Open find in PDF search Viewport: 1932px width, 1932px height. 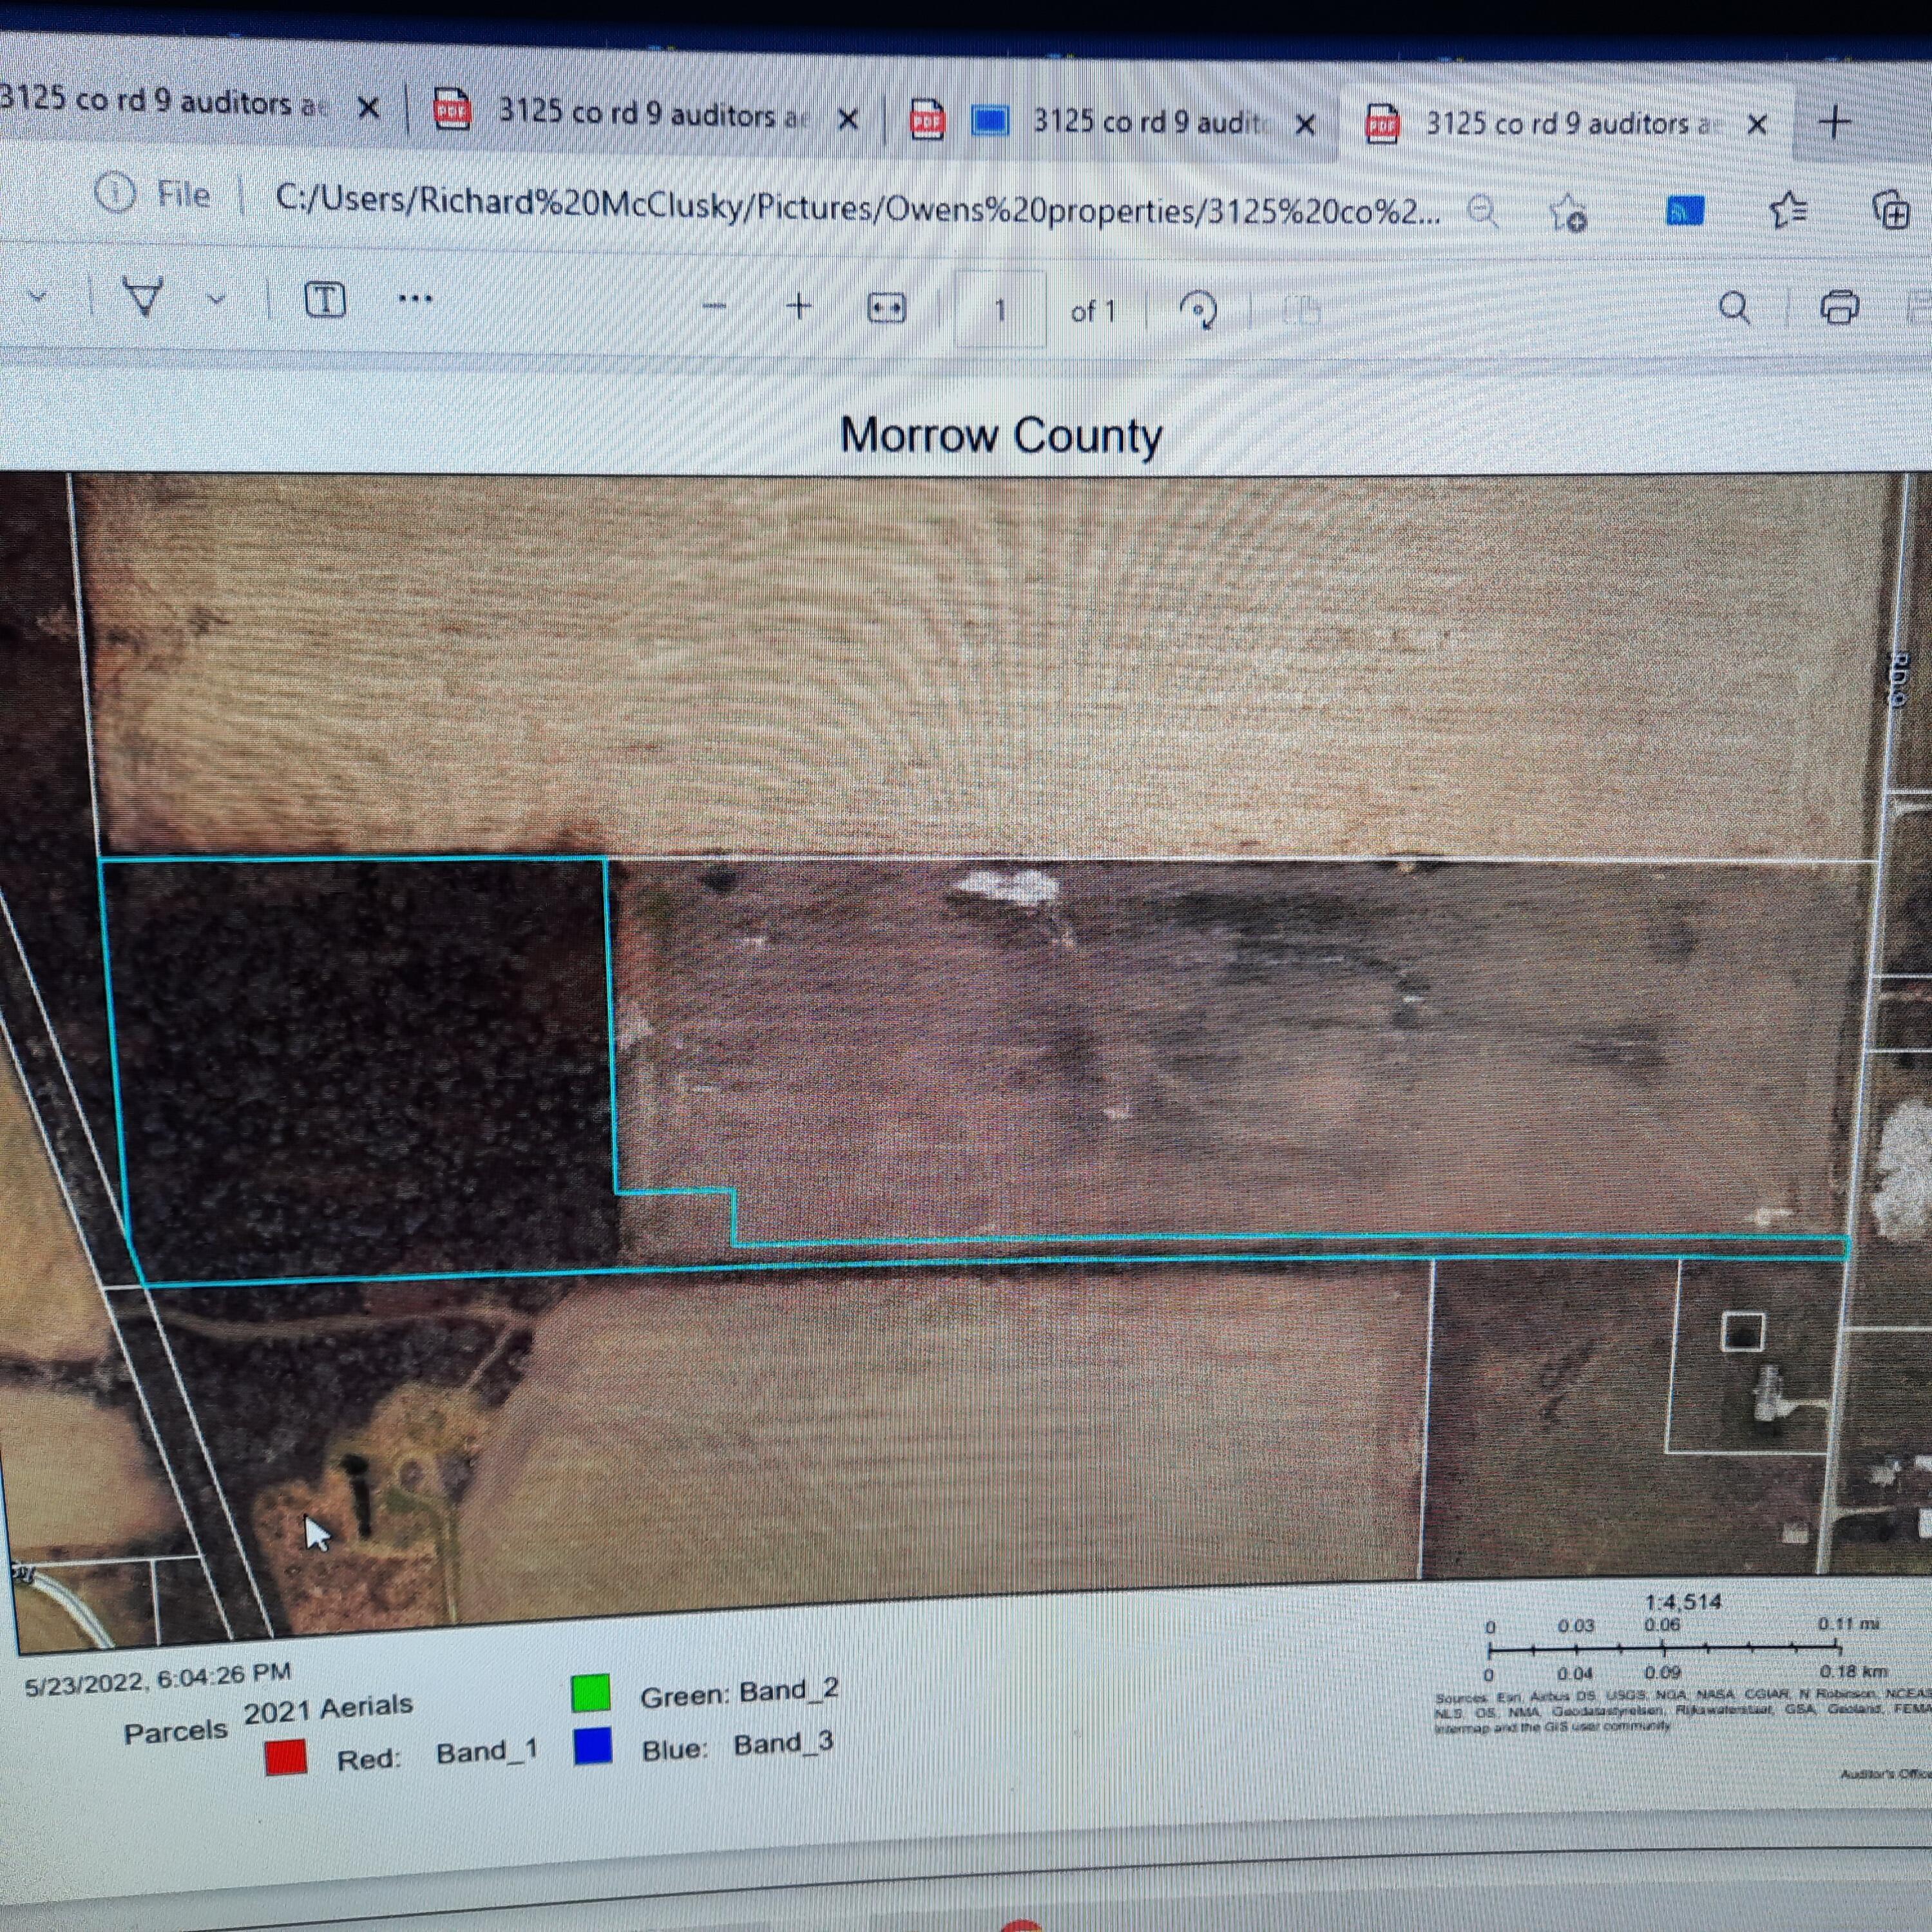(1735, 308)
